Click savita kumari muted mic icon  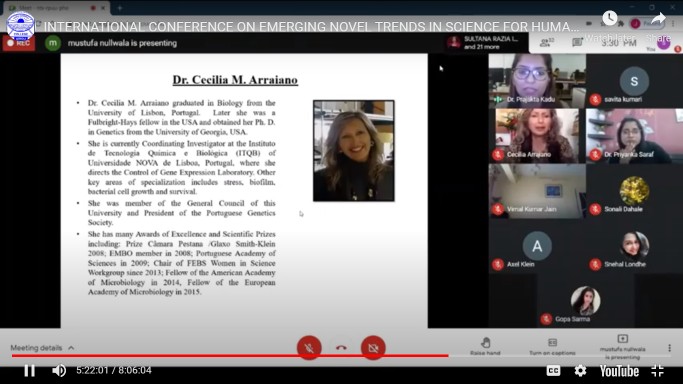(595, 100)
